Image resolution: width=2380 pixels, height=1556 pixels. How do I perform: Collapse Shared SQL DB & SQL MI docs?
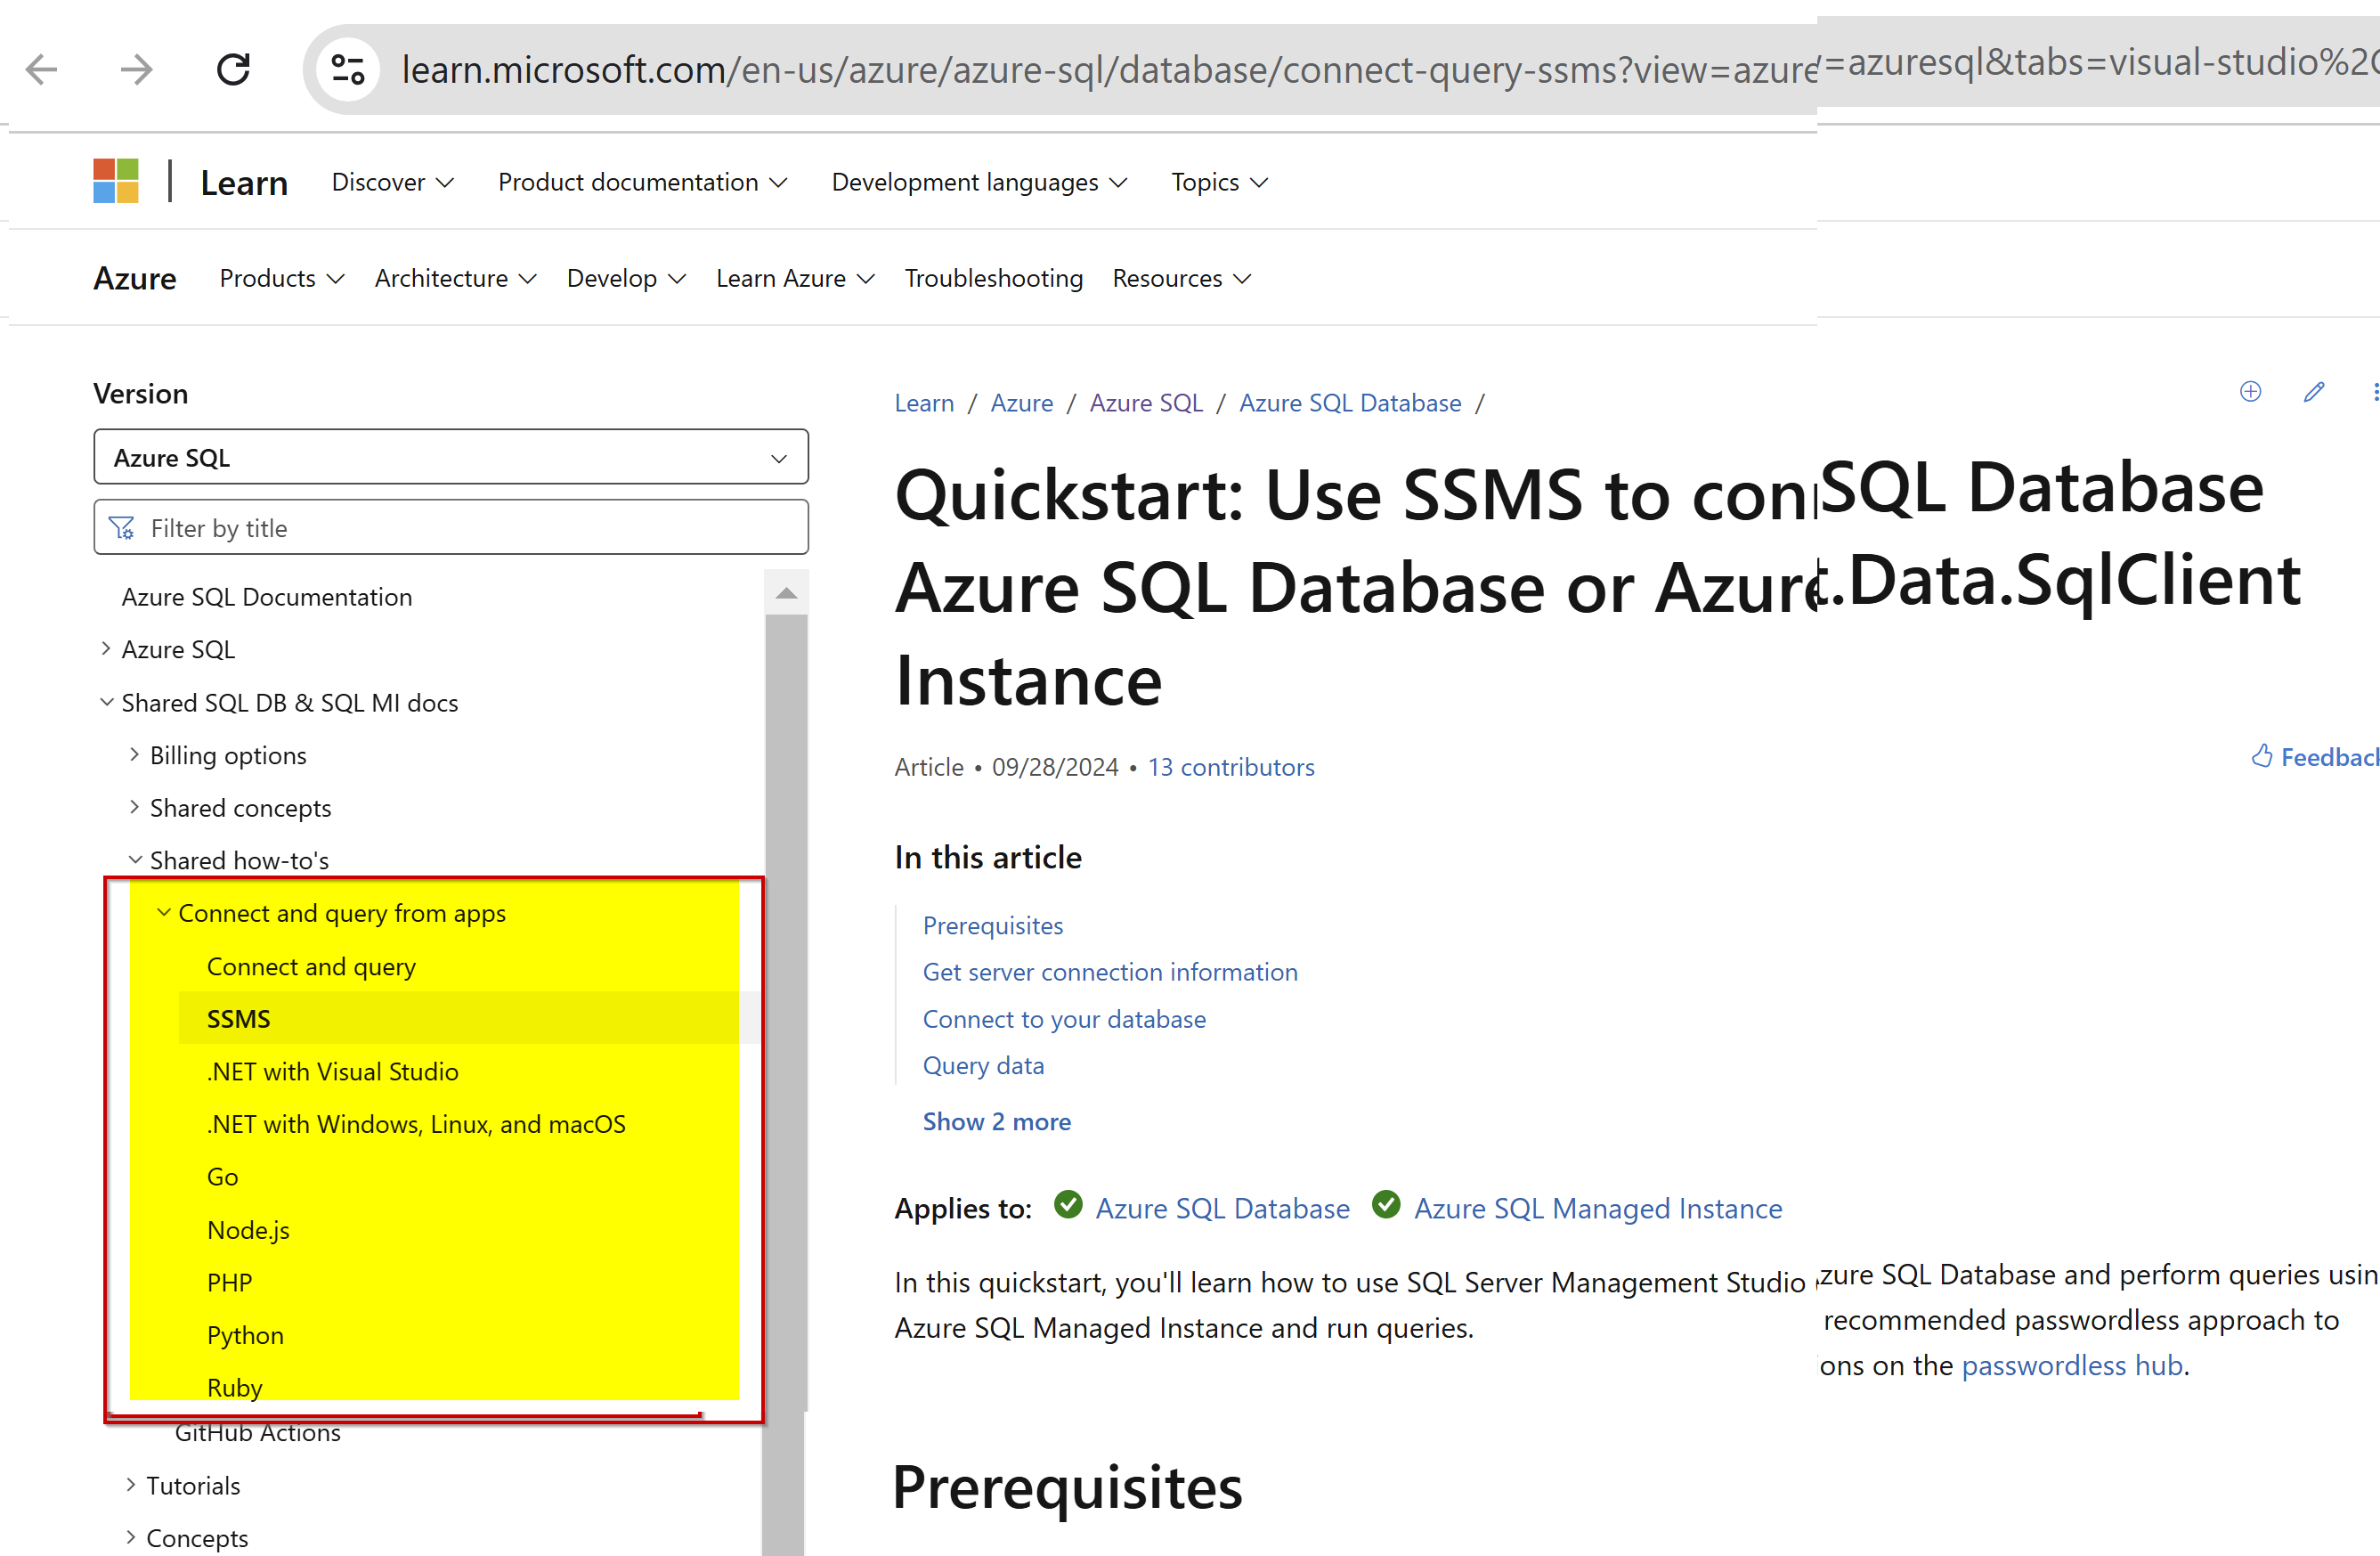[x=106, y=702]
